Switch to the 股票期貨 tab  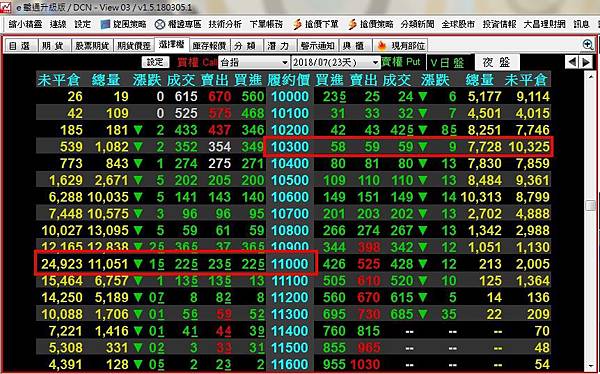pos(92,46)
